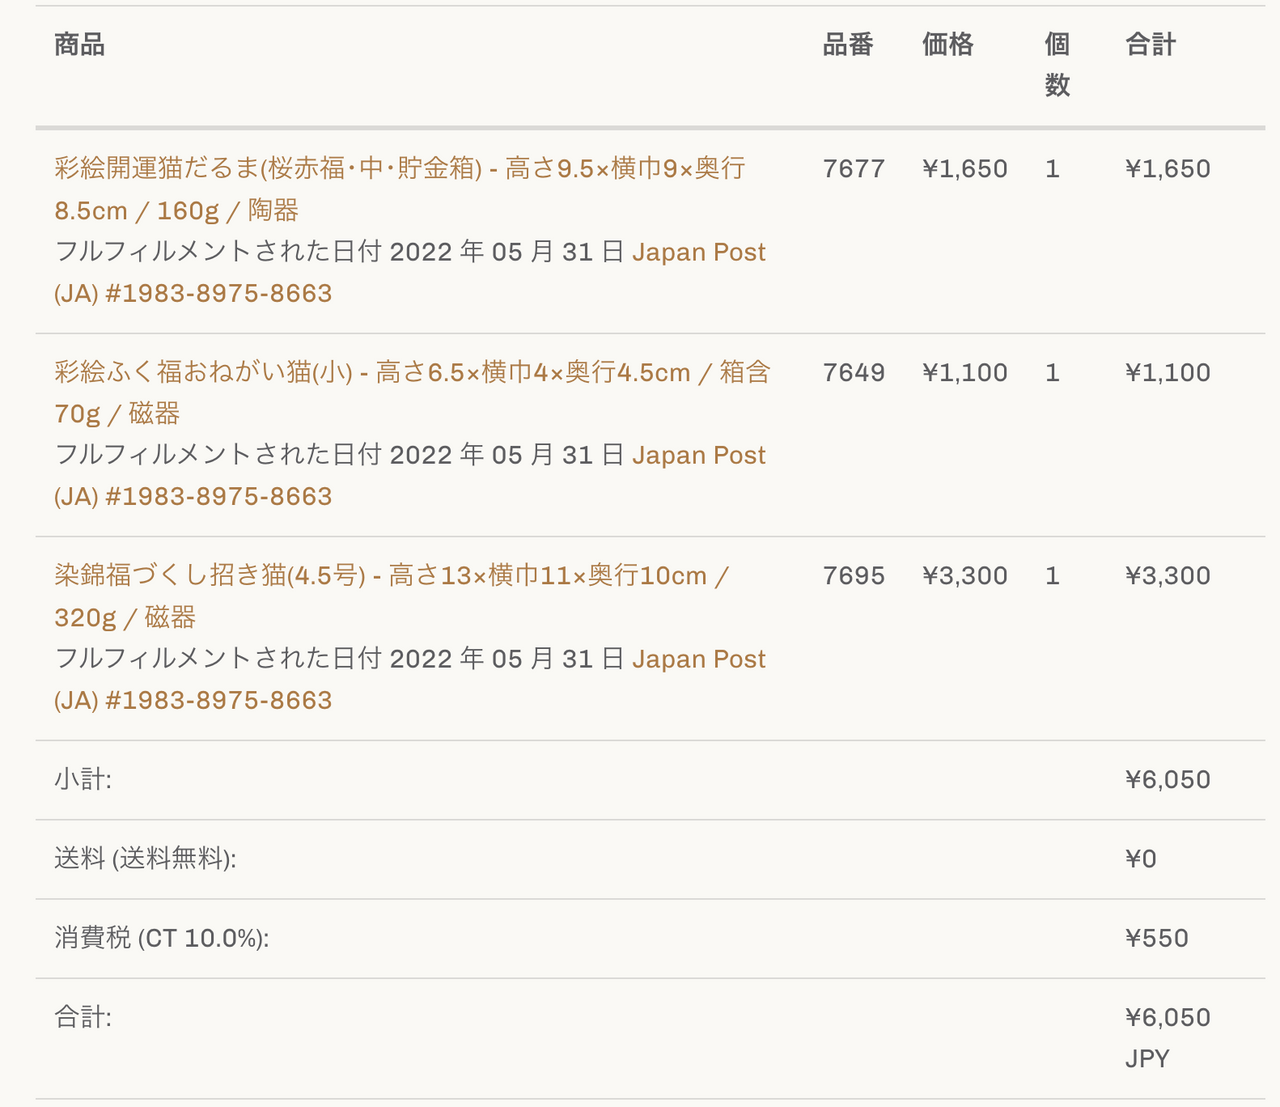Click quantity 1 in the 7677 row
This screenshot has width=1280, height=1107.
(1052, 169)
